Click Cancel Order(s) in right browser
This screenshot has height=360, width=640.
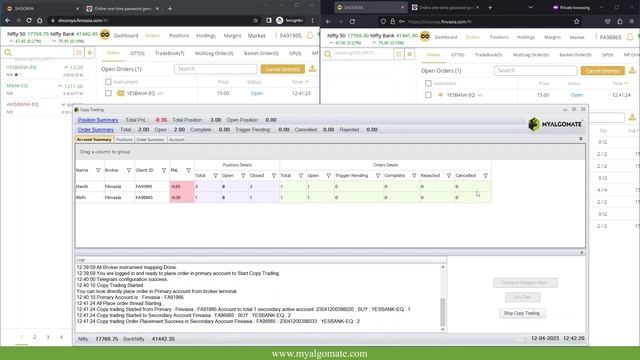[602, 71]
